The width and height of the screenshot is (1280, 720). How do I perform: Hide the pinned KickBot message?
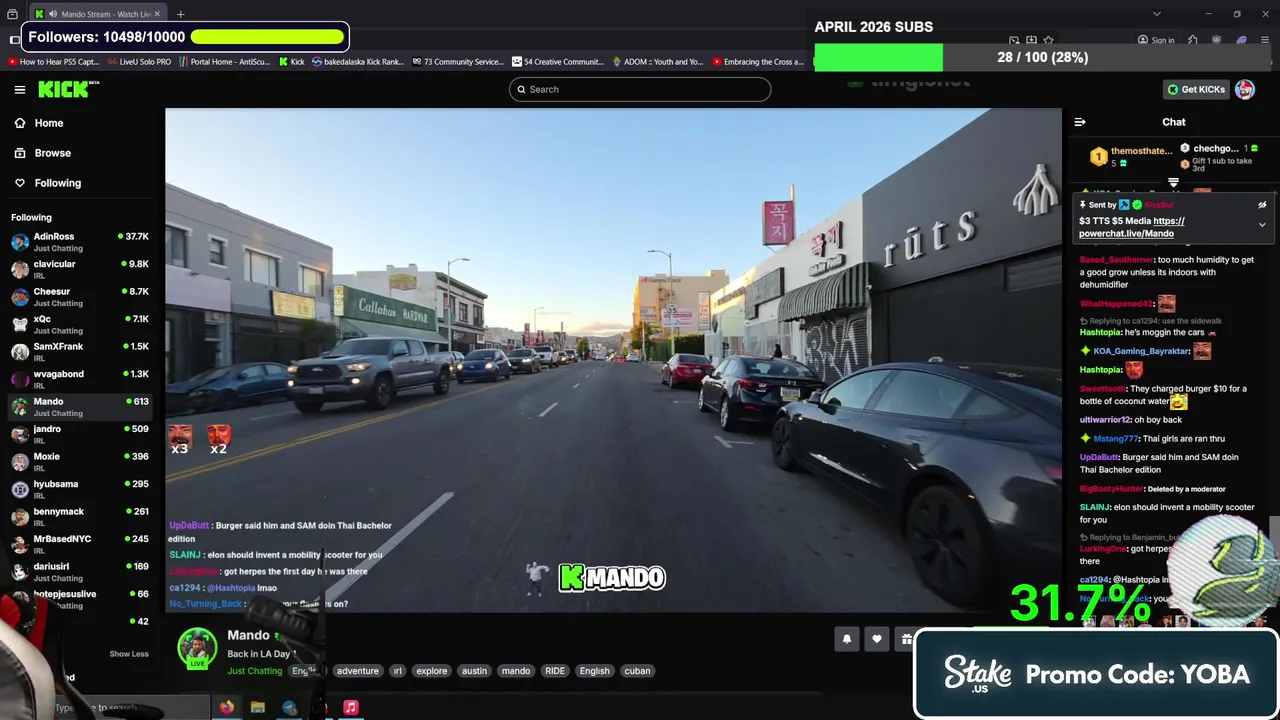(1262, 205)
